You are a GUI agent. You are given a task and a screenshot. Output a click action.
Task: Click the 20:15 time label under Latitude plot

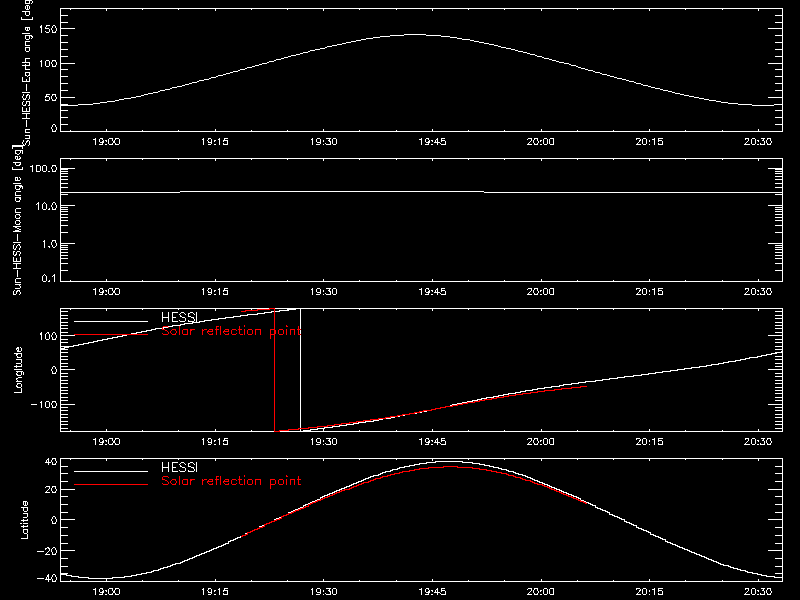(x=649, y=592)
